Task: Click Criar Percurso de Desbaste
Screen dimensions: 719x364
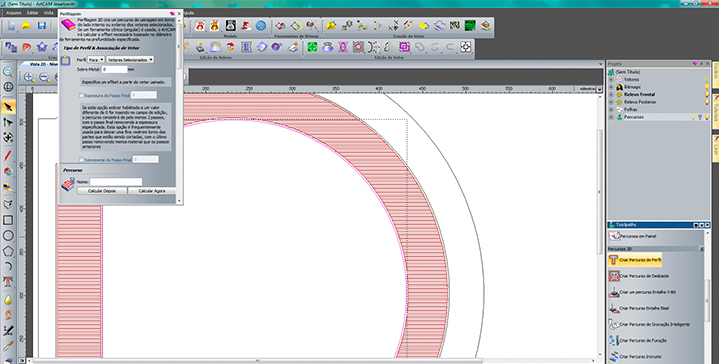Action: 639,276
